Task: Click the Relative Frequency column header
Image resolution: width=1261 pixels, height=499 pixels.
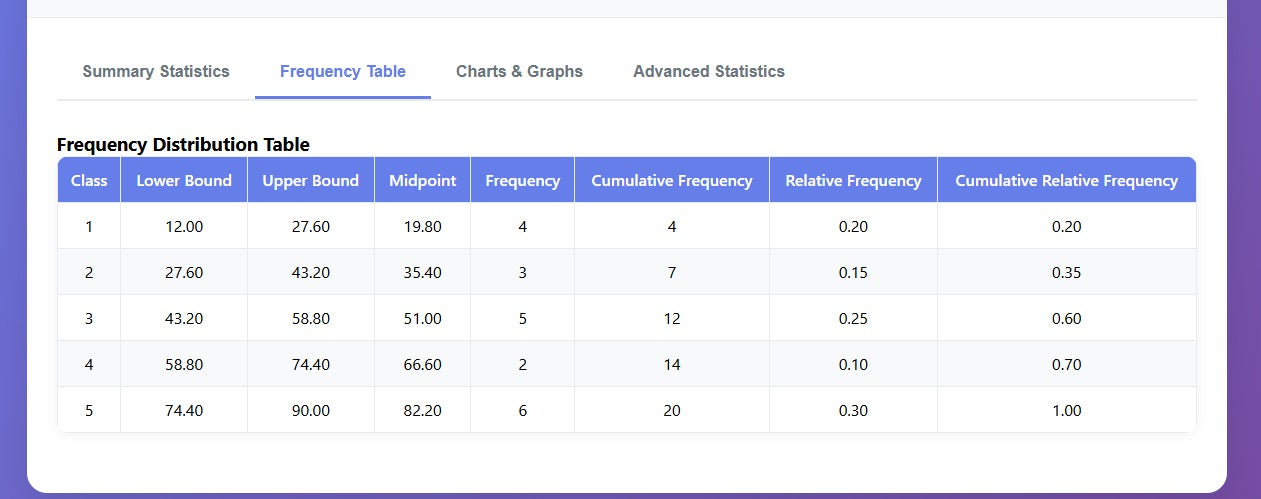Action: (x=854, y=181)
